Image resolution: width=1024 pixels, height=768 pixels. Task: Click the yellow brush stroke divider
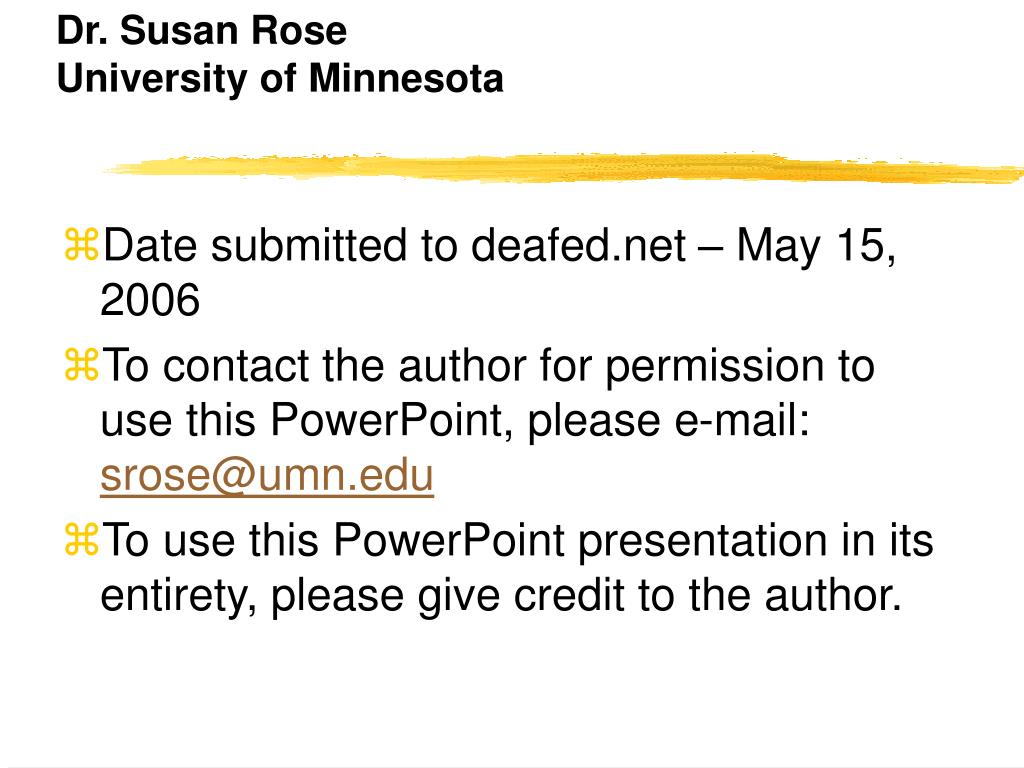pos(563,168)
